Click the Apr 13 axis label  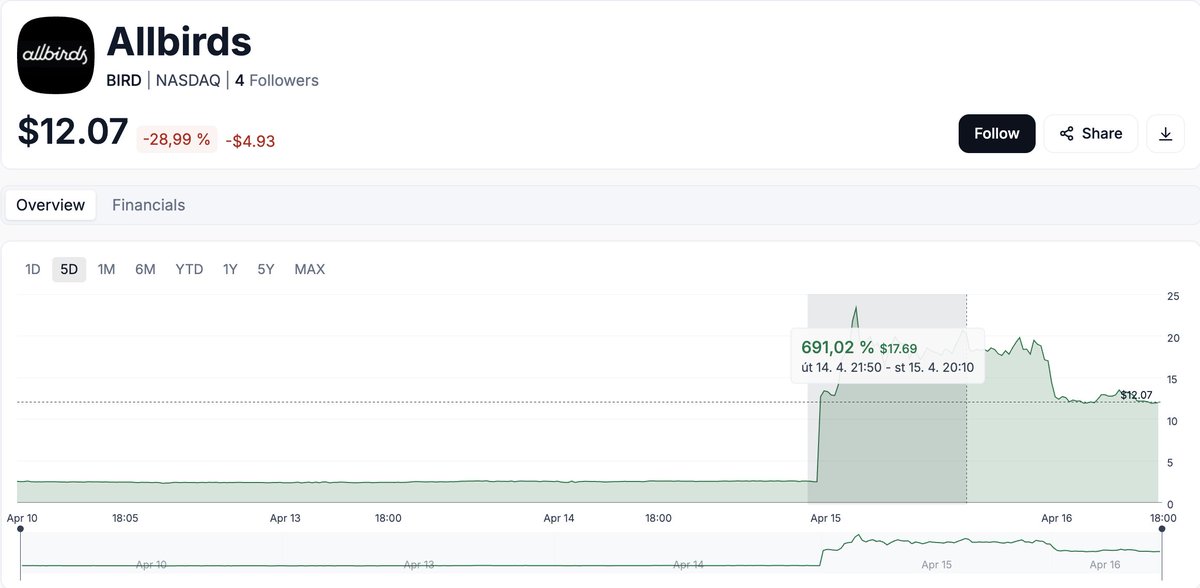click(x=286, y=518)
